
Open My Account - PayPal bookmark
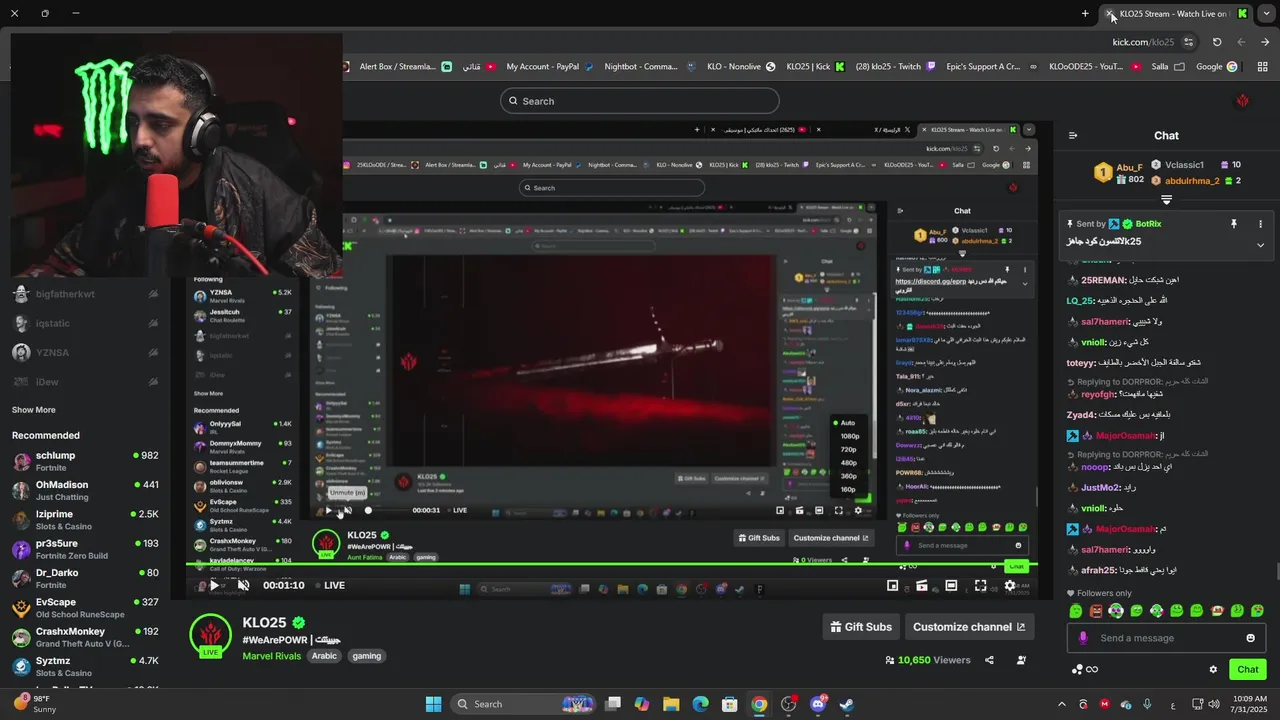pos(550,67)
